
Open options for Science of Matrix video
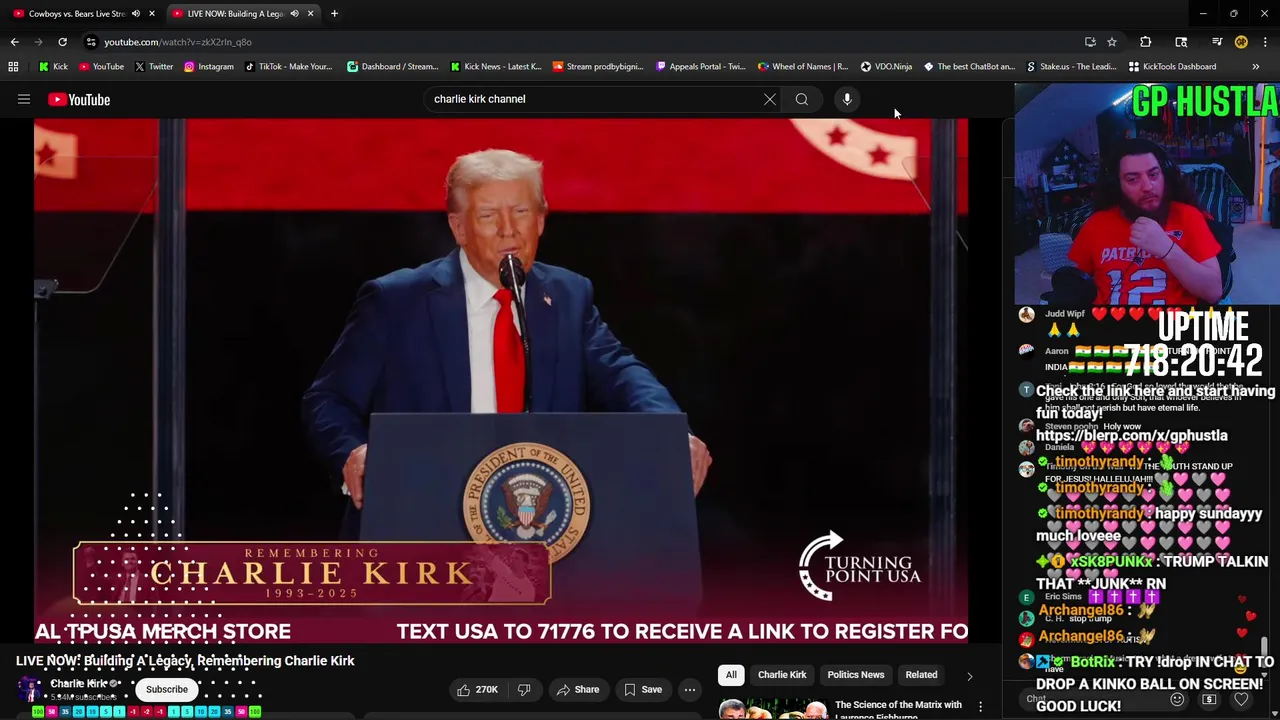pos(980,707)
